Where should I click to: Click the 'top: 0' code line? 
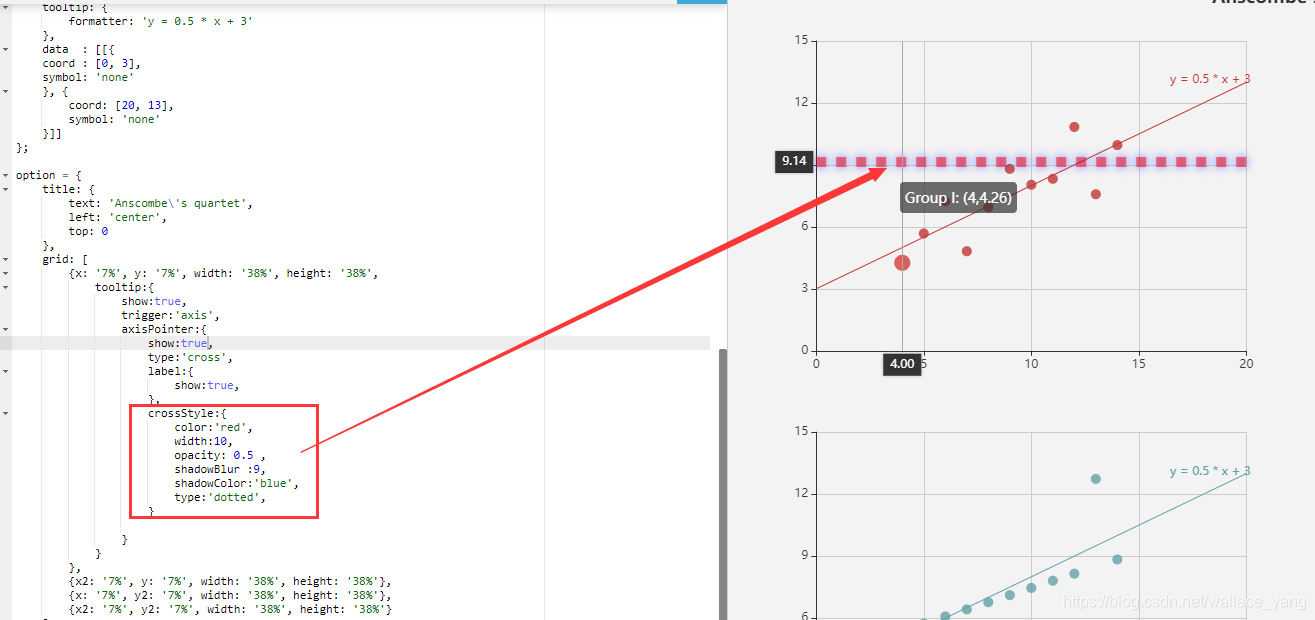tap(88, 231)
